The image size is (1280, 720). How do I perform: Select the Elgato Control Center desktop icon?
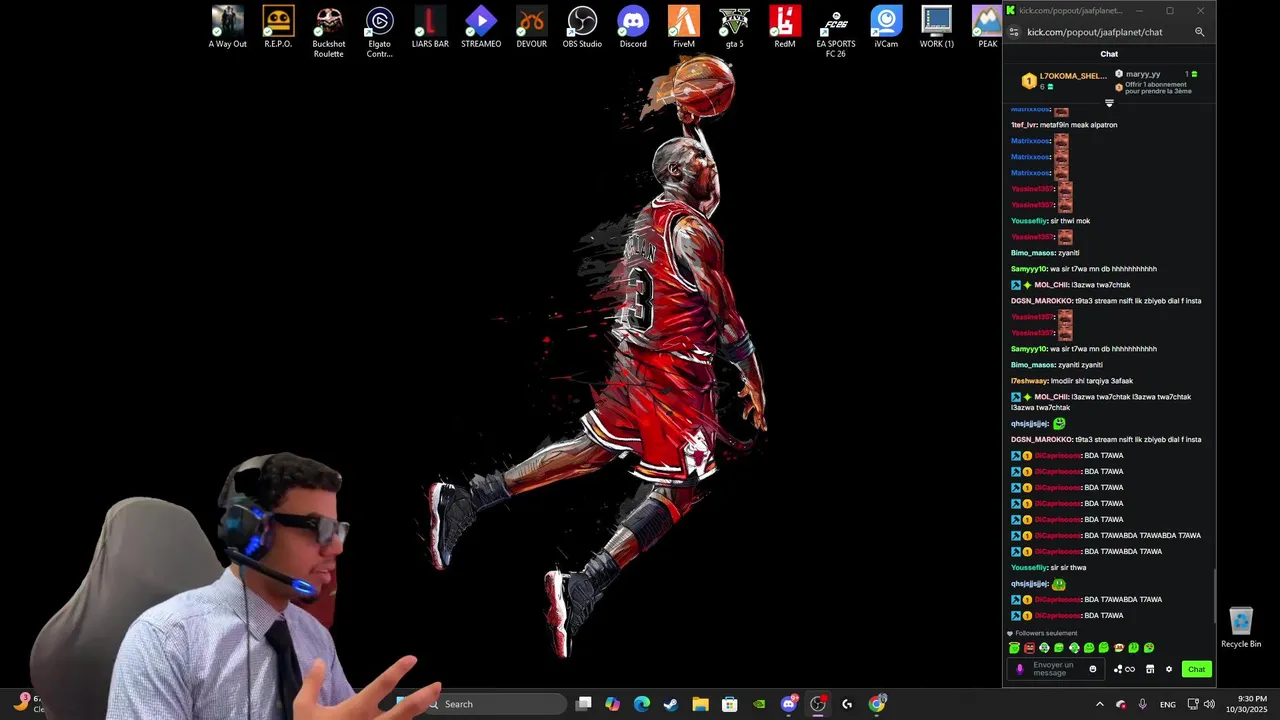tap(379, 32)
